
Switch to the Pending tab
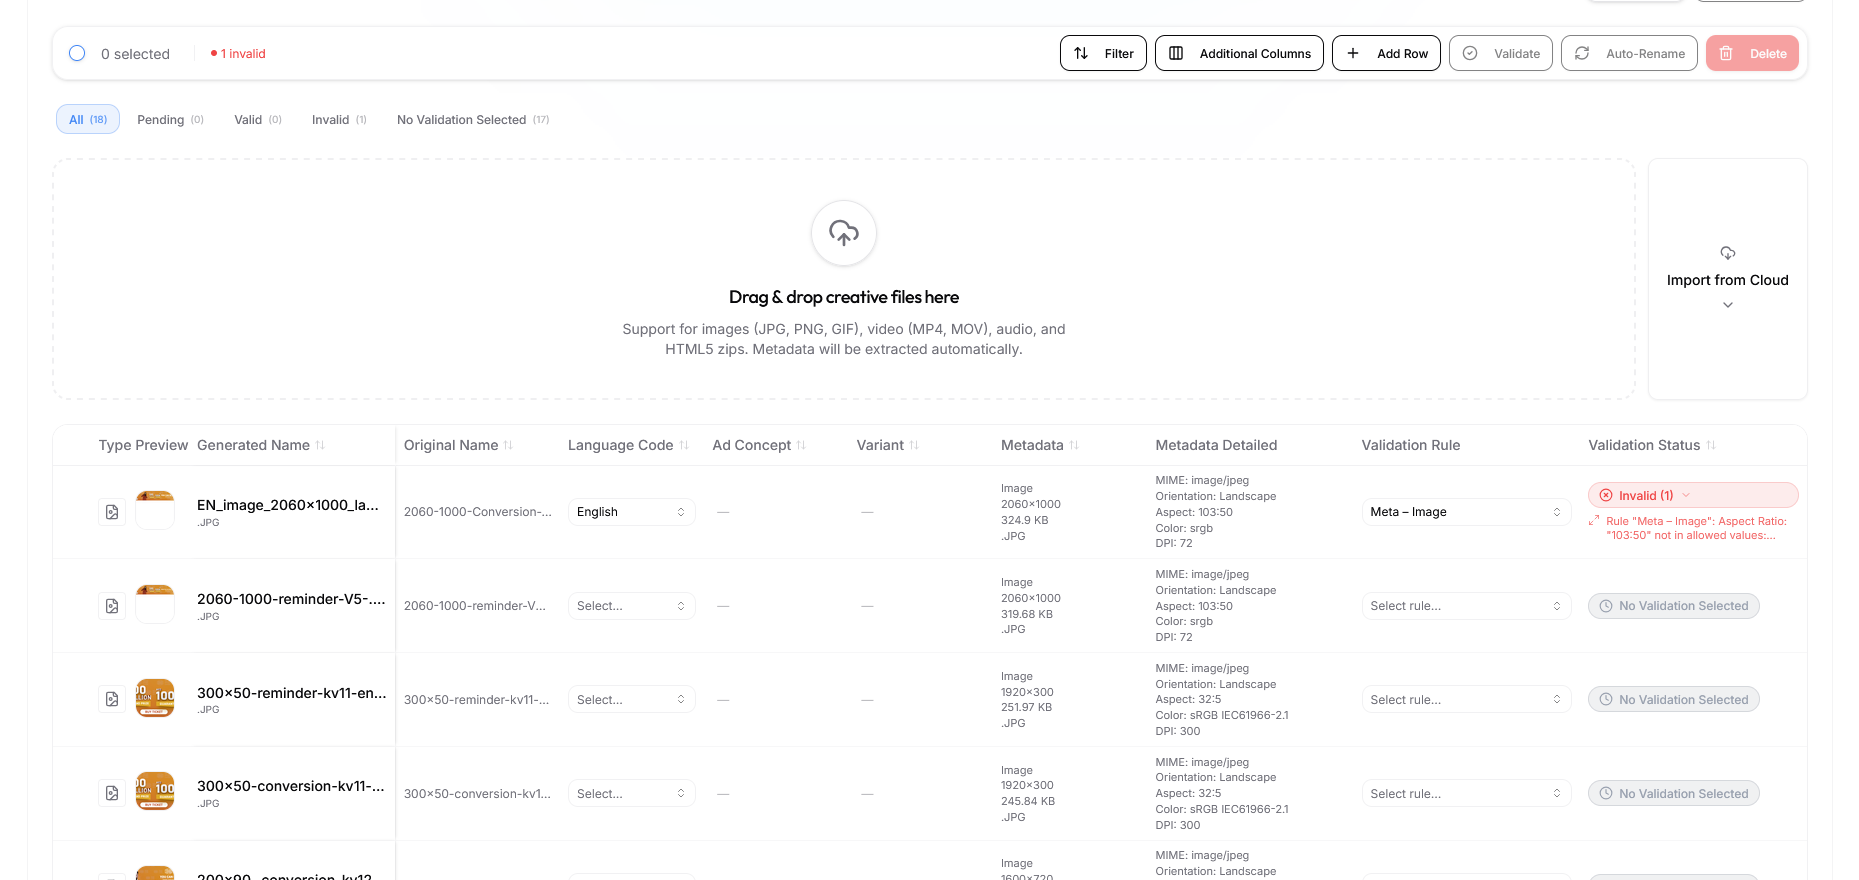[170, 120]
